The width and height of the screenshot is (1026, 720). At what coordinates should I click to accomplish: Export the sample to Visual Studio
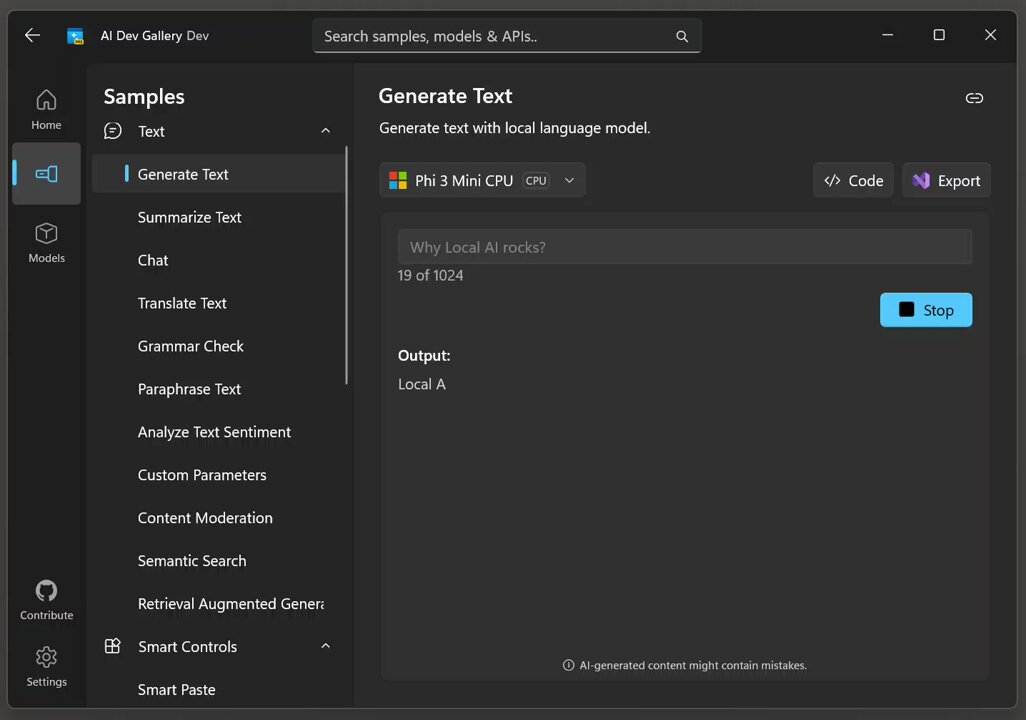946,181
